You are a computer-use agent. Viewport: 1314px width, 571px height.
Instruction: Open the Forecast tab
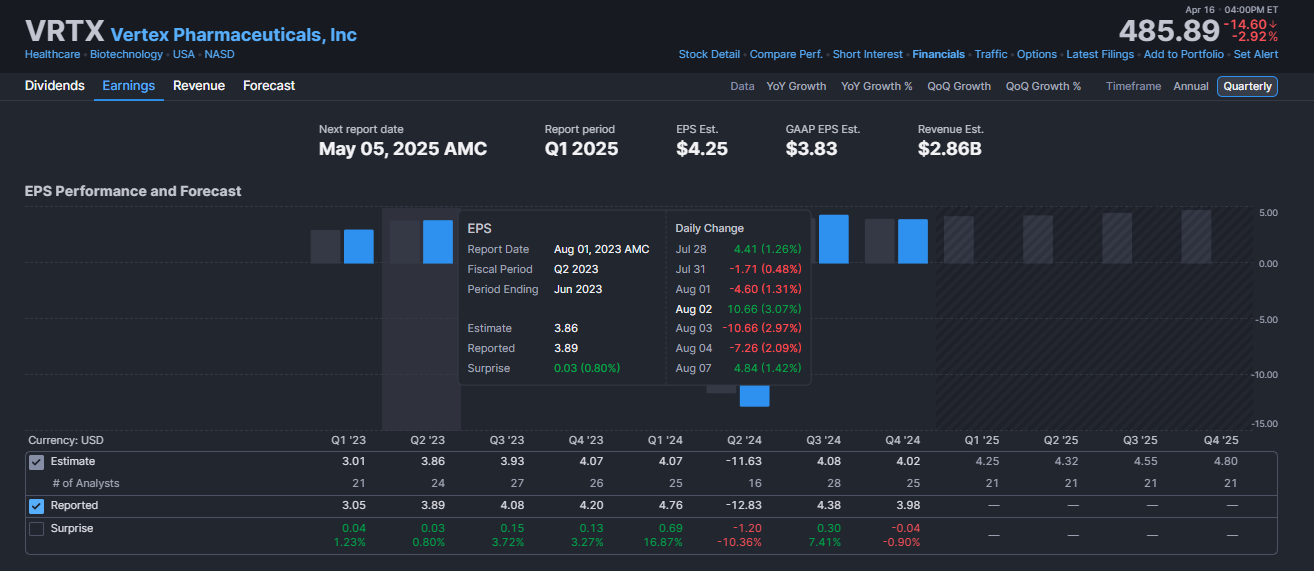click(x=269, y=86)
